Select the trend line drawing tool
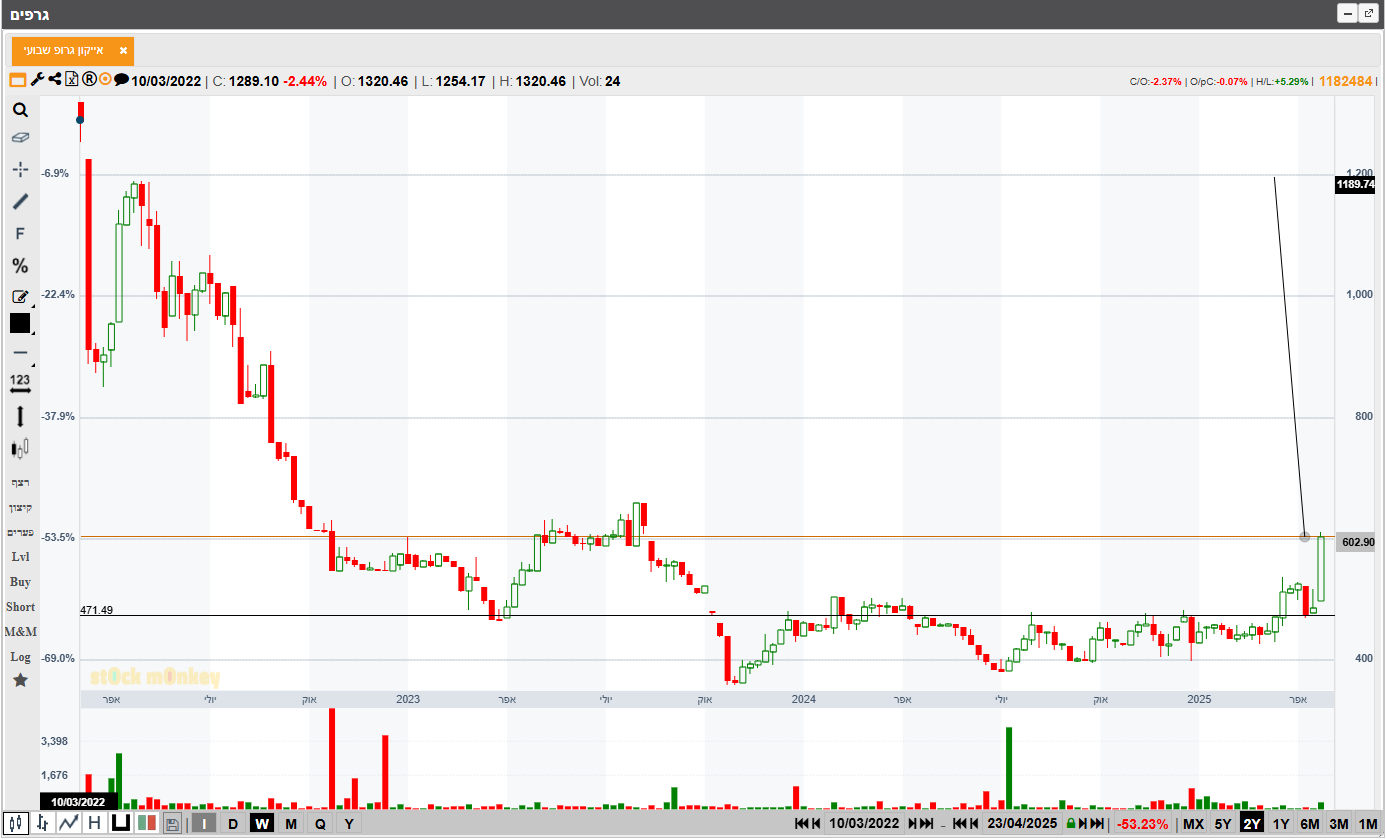The image size is (1386, 840). (x=20, y=202)
